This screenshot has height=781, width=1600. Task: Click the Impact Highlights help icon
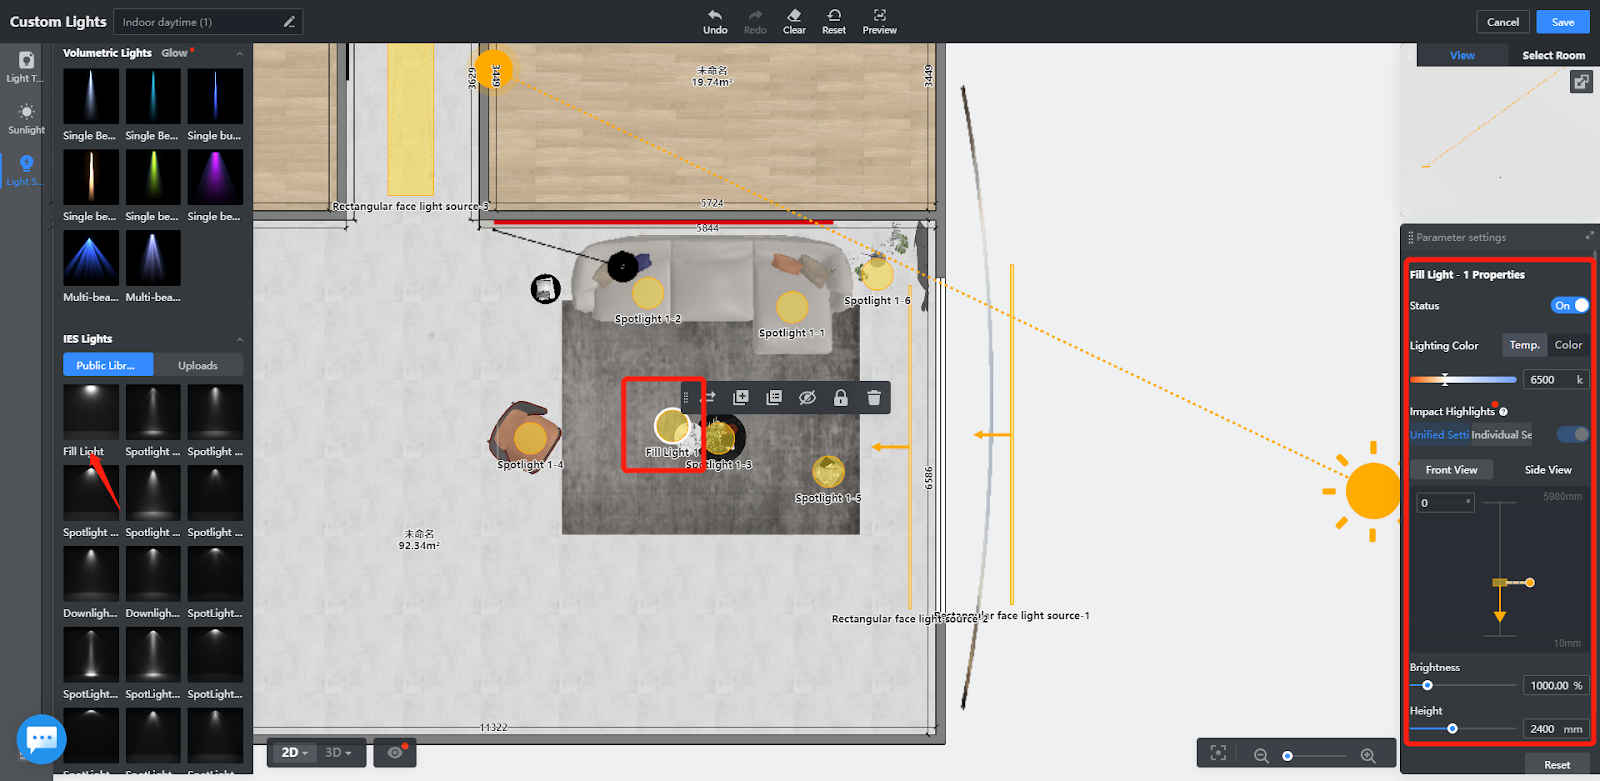click(1503, 412)
